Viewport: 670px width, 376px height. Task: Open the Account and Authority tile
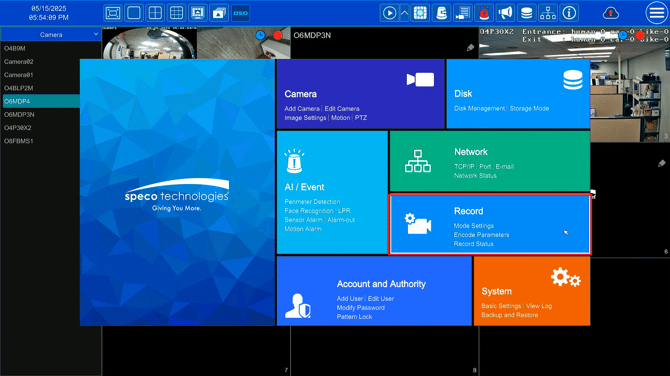point(374,291)
